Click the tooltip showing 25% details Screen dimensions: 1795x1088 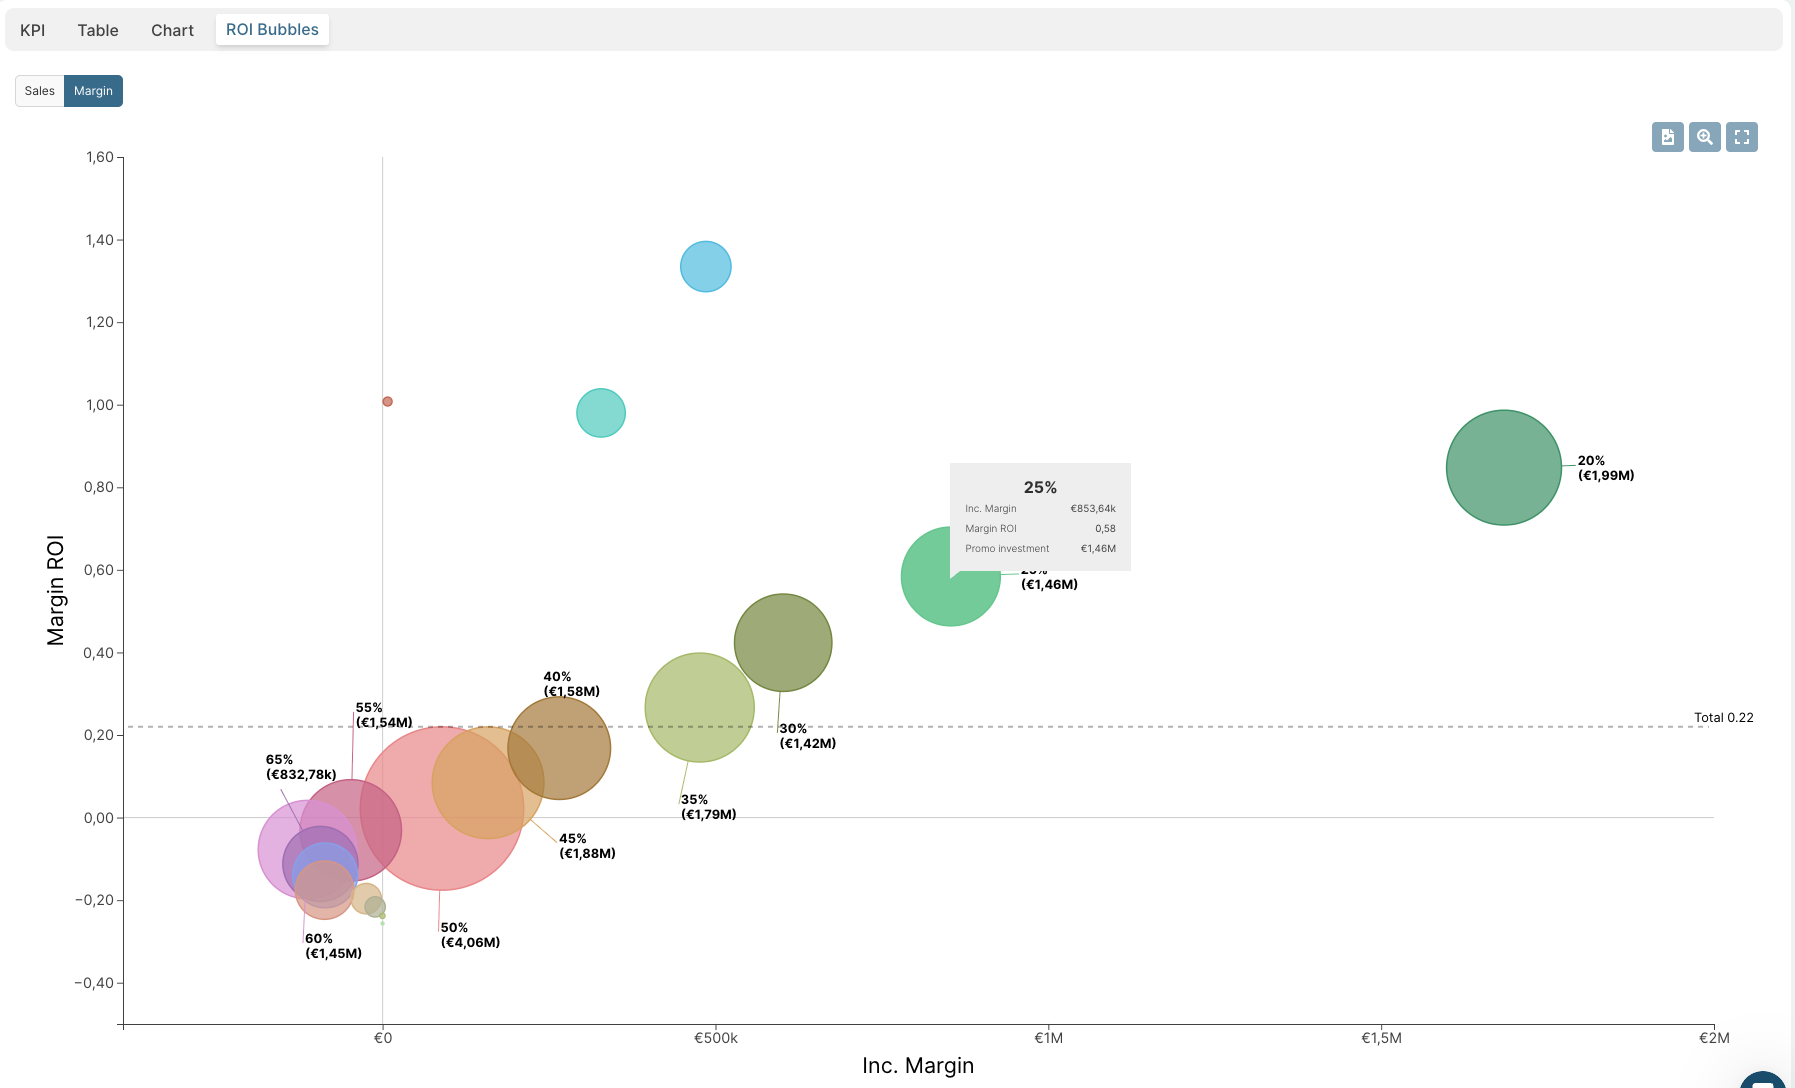click(x=1041, y=515)
